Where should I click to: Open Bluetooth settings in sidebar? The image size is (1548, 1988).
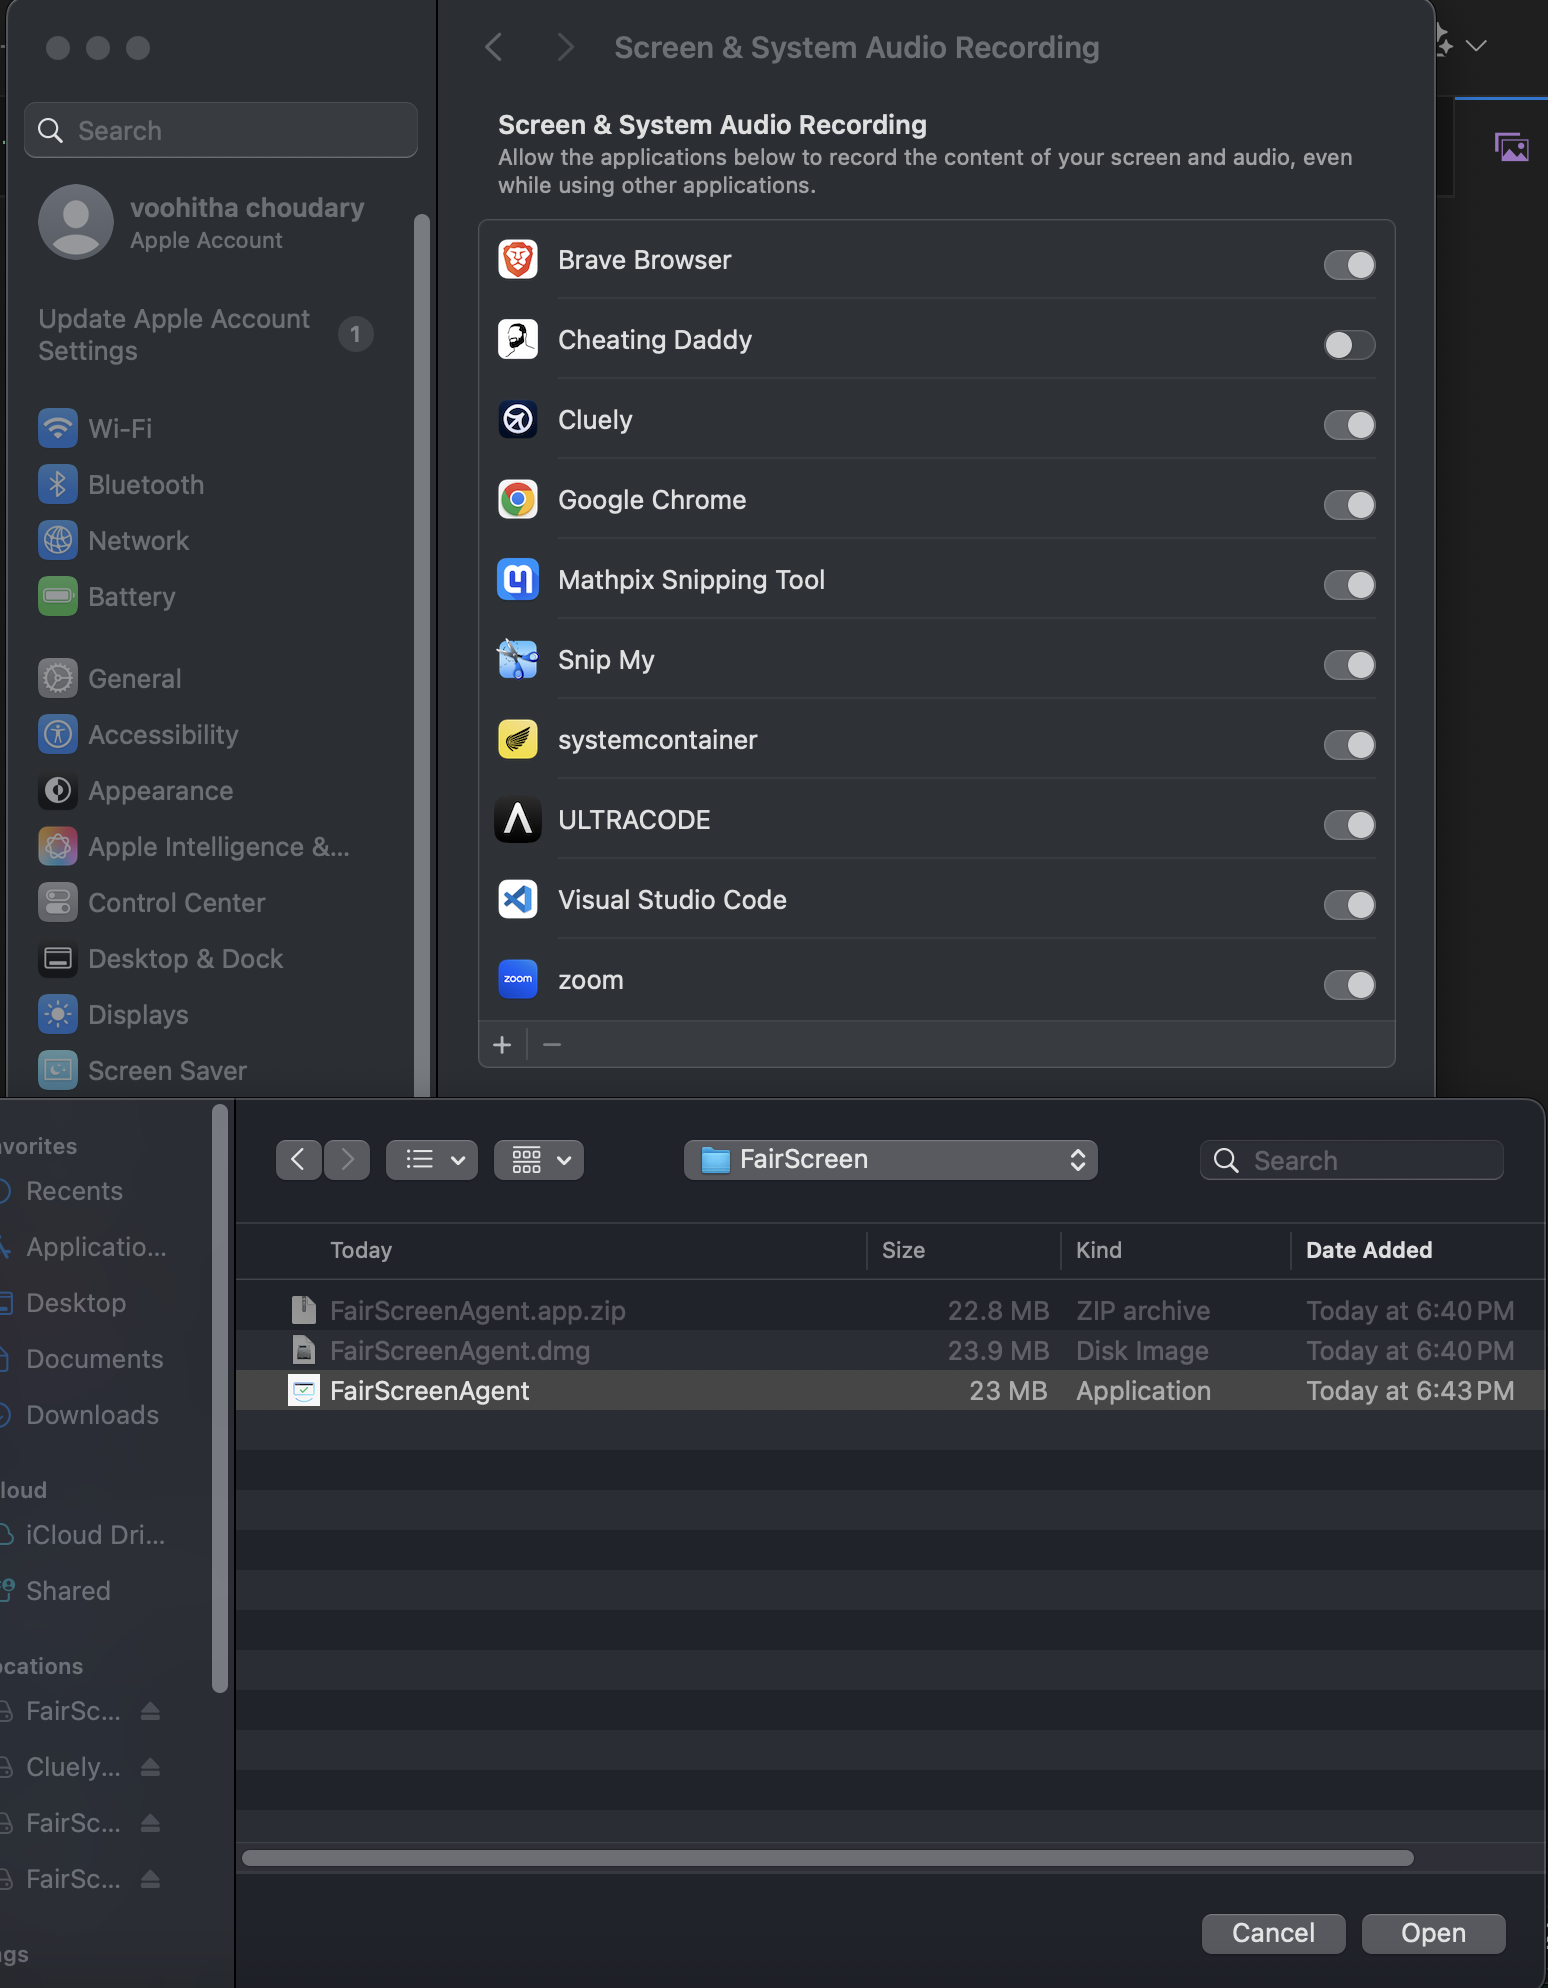pos(121,484)
